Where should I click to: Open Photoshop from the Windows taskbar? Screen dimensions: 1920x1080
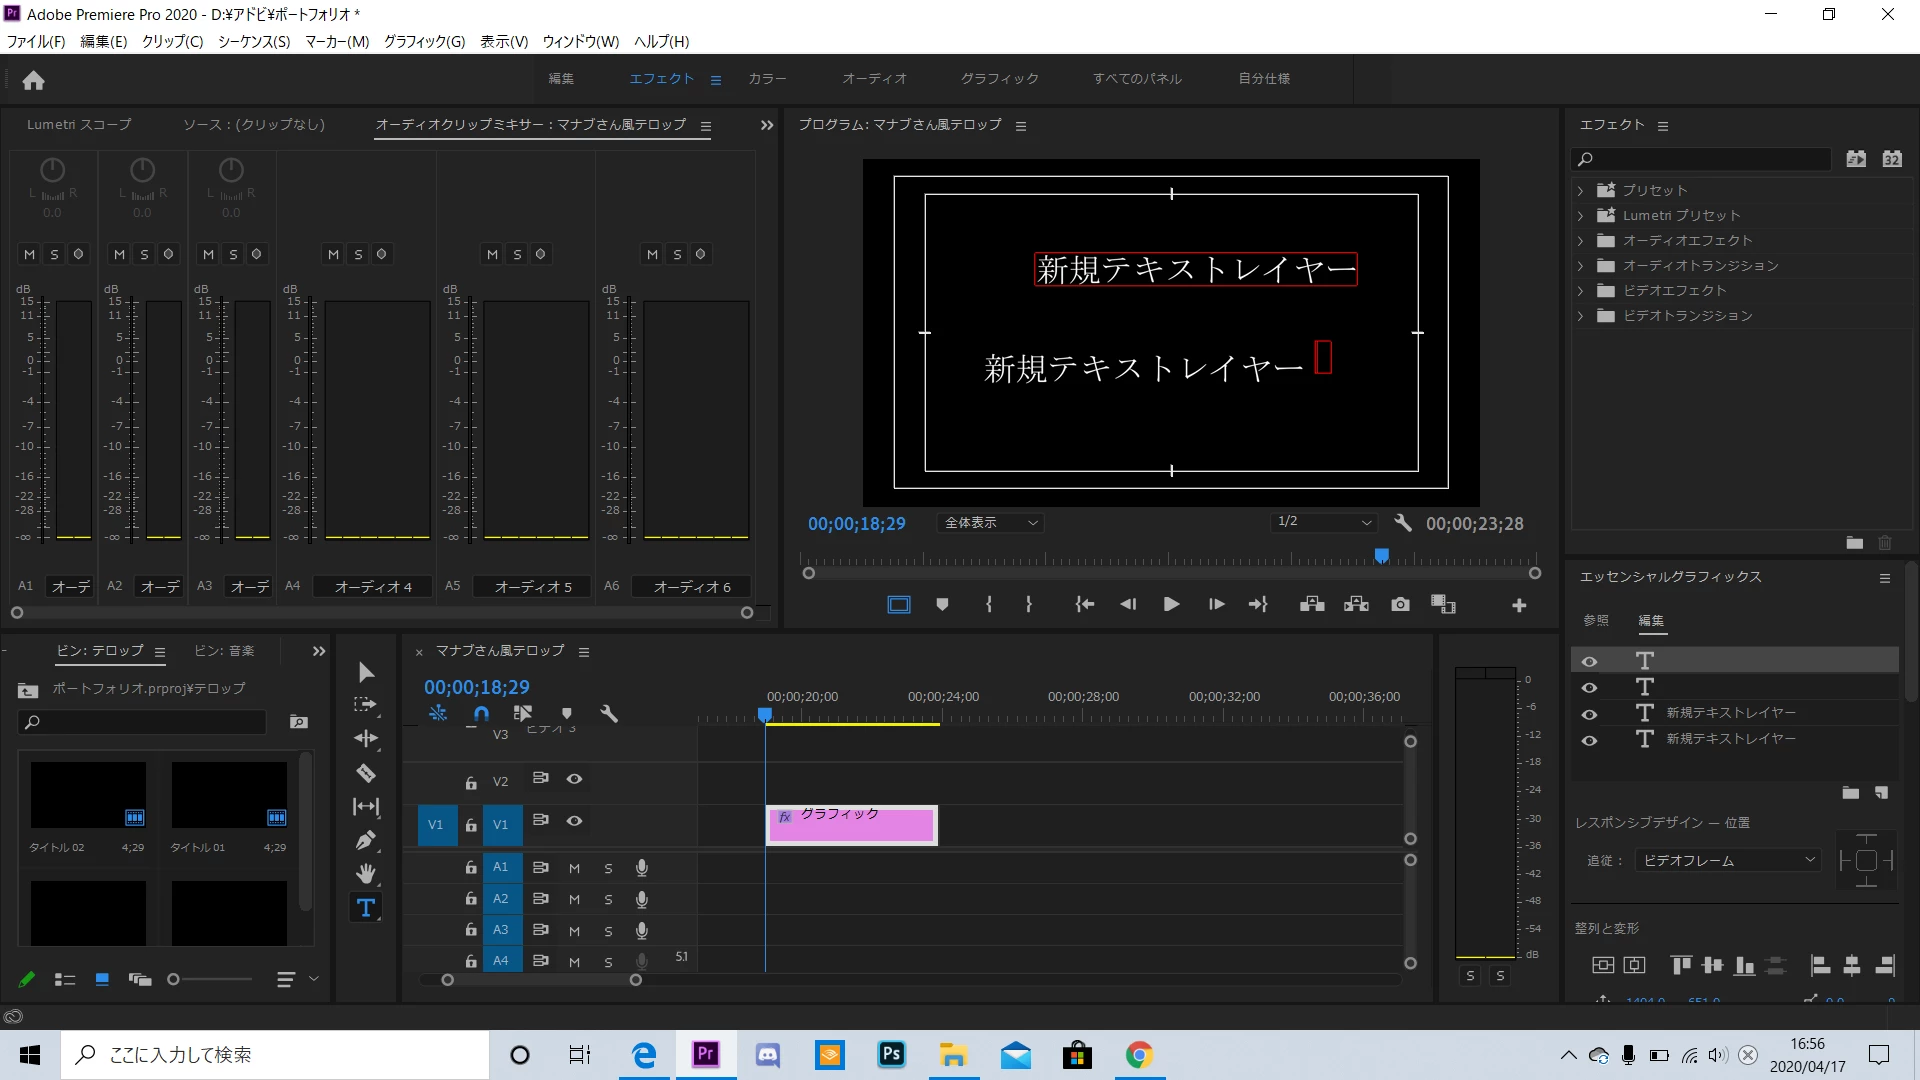891,1055
